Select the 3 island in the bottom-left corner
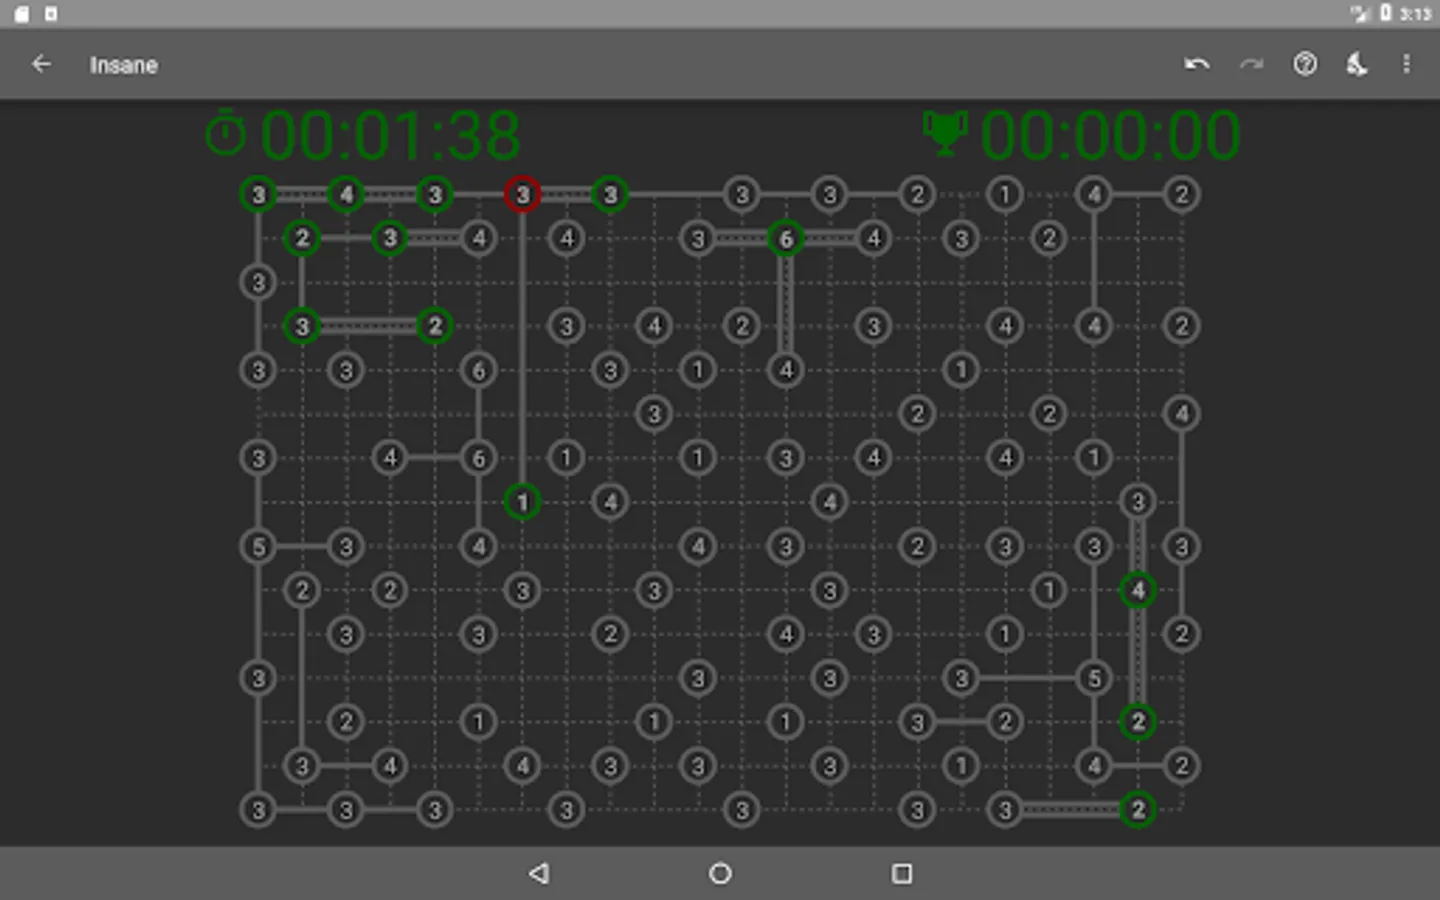Screen dimensions: 1440x900 point(258,809)
